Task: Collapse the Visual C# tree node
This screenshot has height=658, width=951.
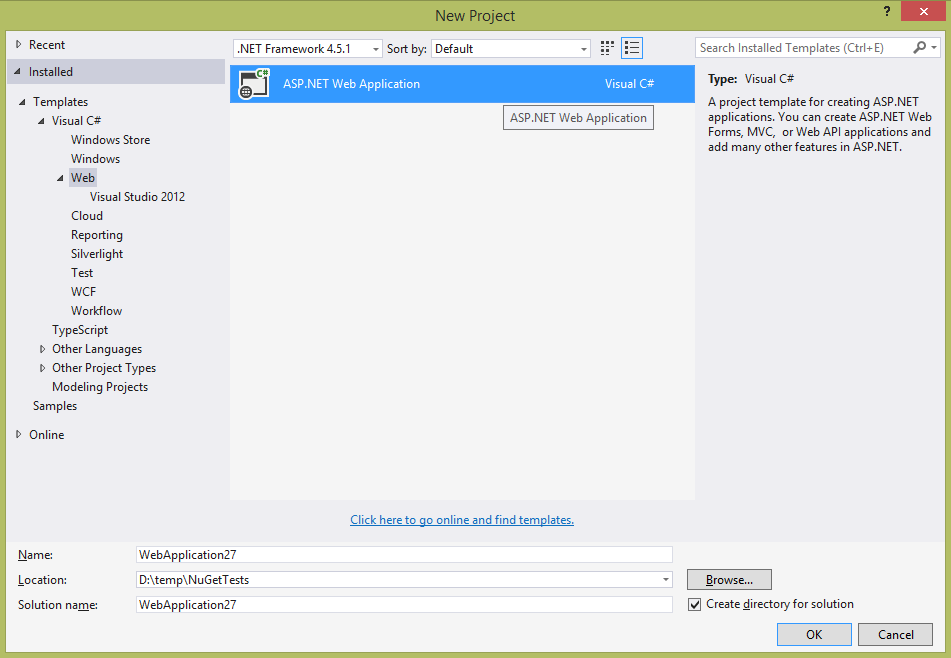Action: pyautogui.click(x=41, y=121)
